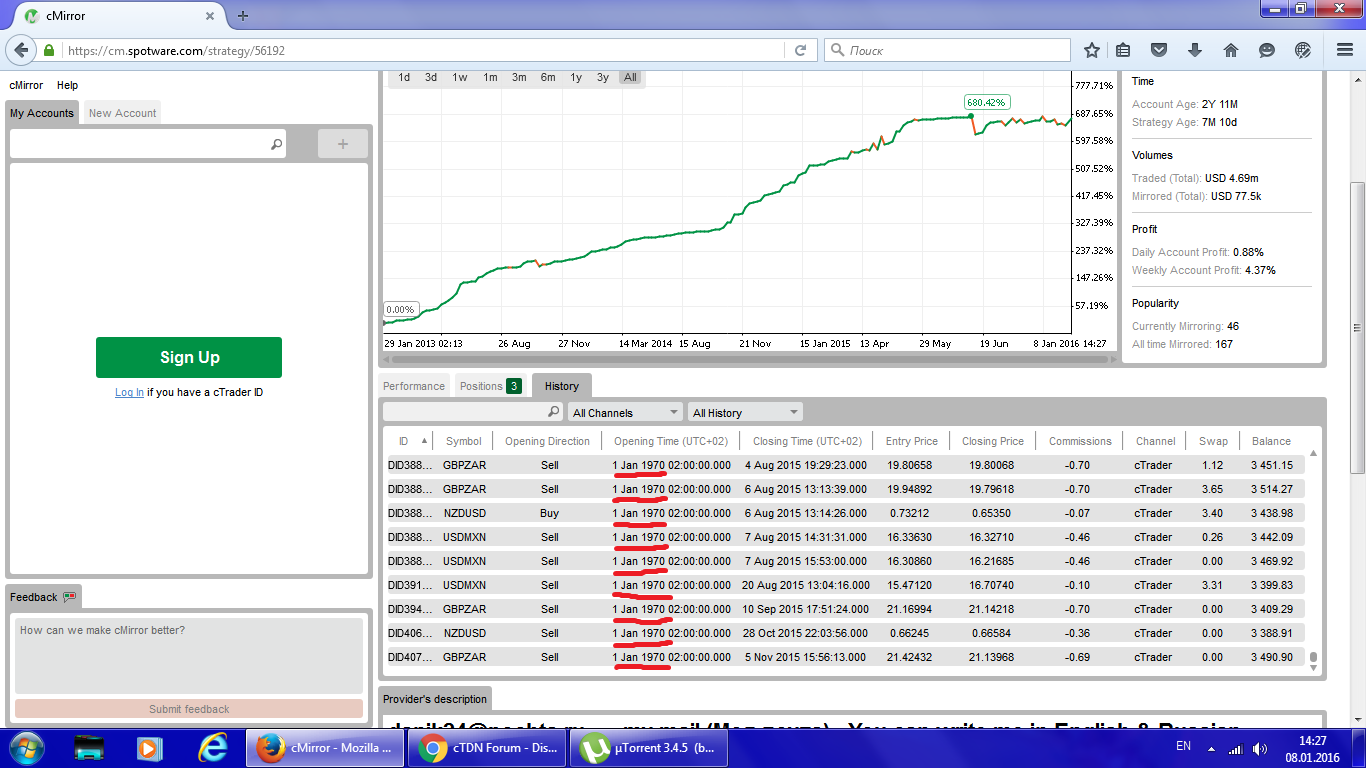Bookmark this page with star icon
Screen dimensions: 1366x768
coord(1092,50)
